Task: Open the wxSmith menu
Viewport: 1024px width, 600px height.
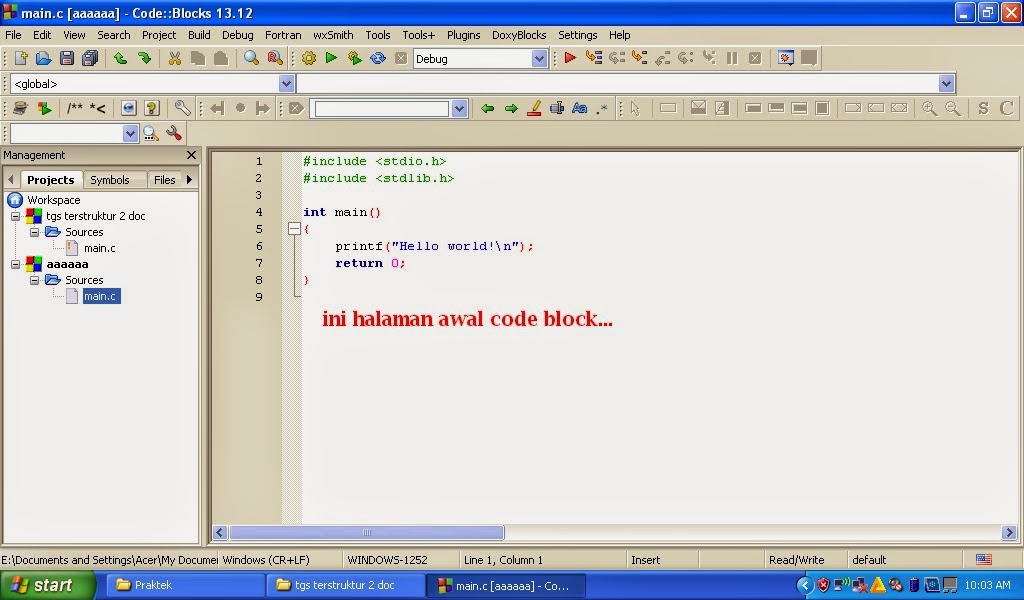Action: [333, 35]
